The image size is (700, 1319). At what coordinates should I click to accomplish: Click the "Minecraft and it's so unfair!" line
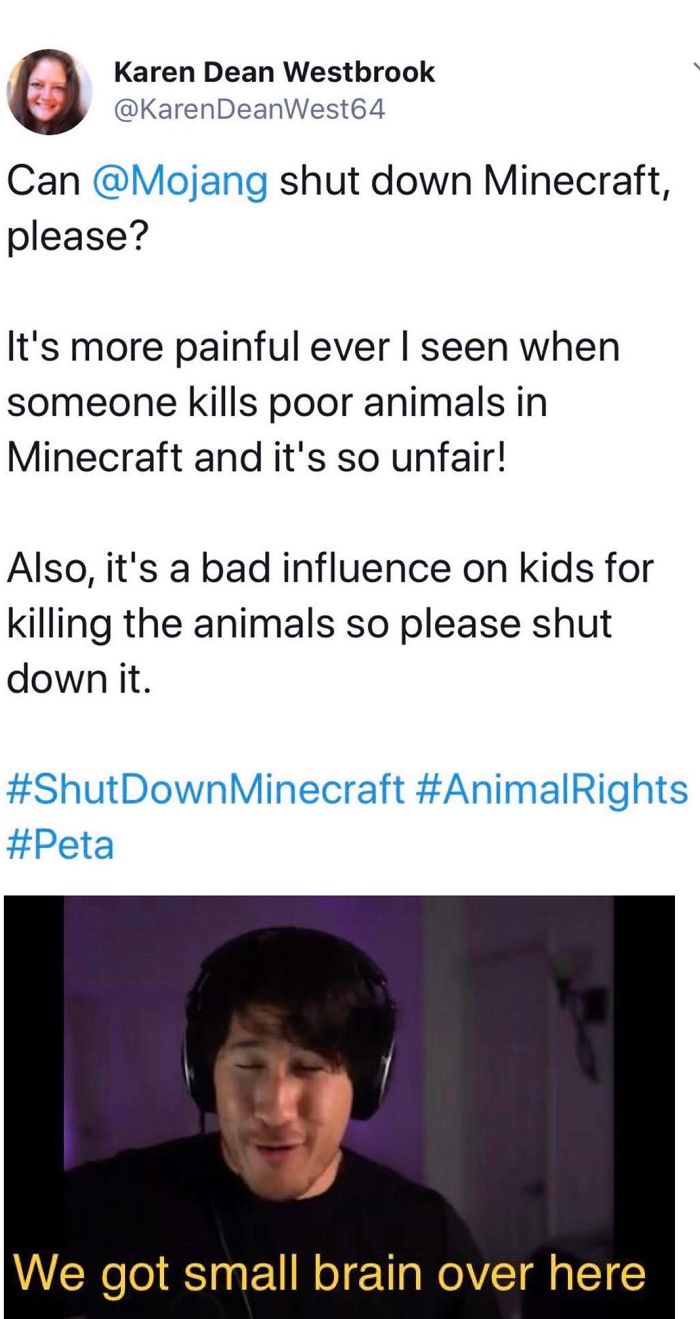(x=259, y=459)
